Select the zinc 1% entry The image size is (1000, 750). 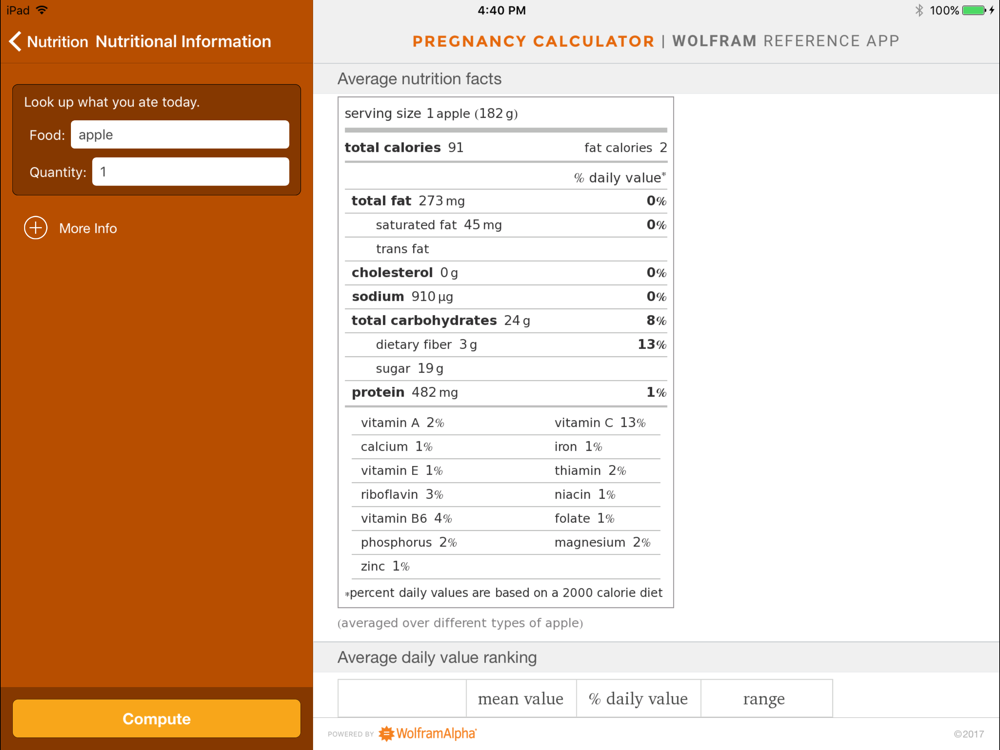point(385,566)
